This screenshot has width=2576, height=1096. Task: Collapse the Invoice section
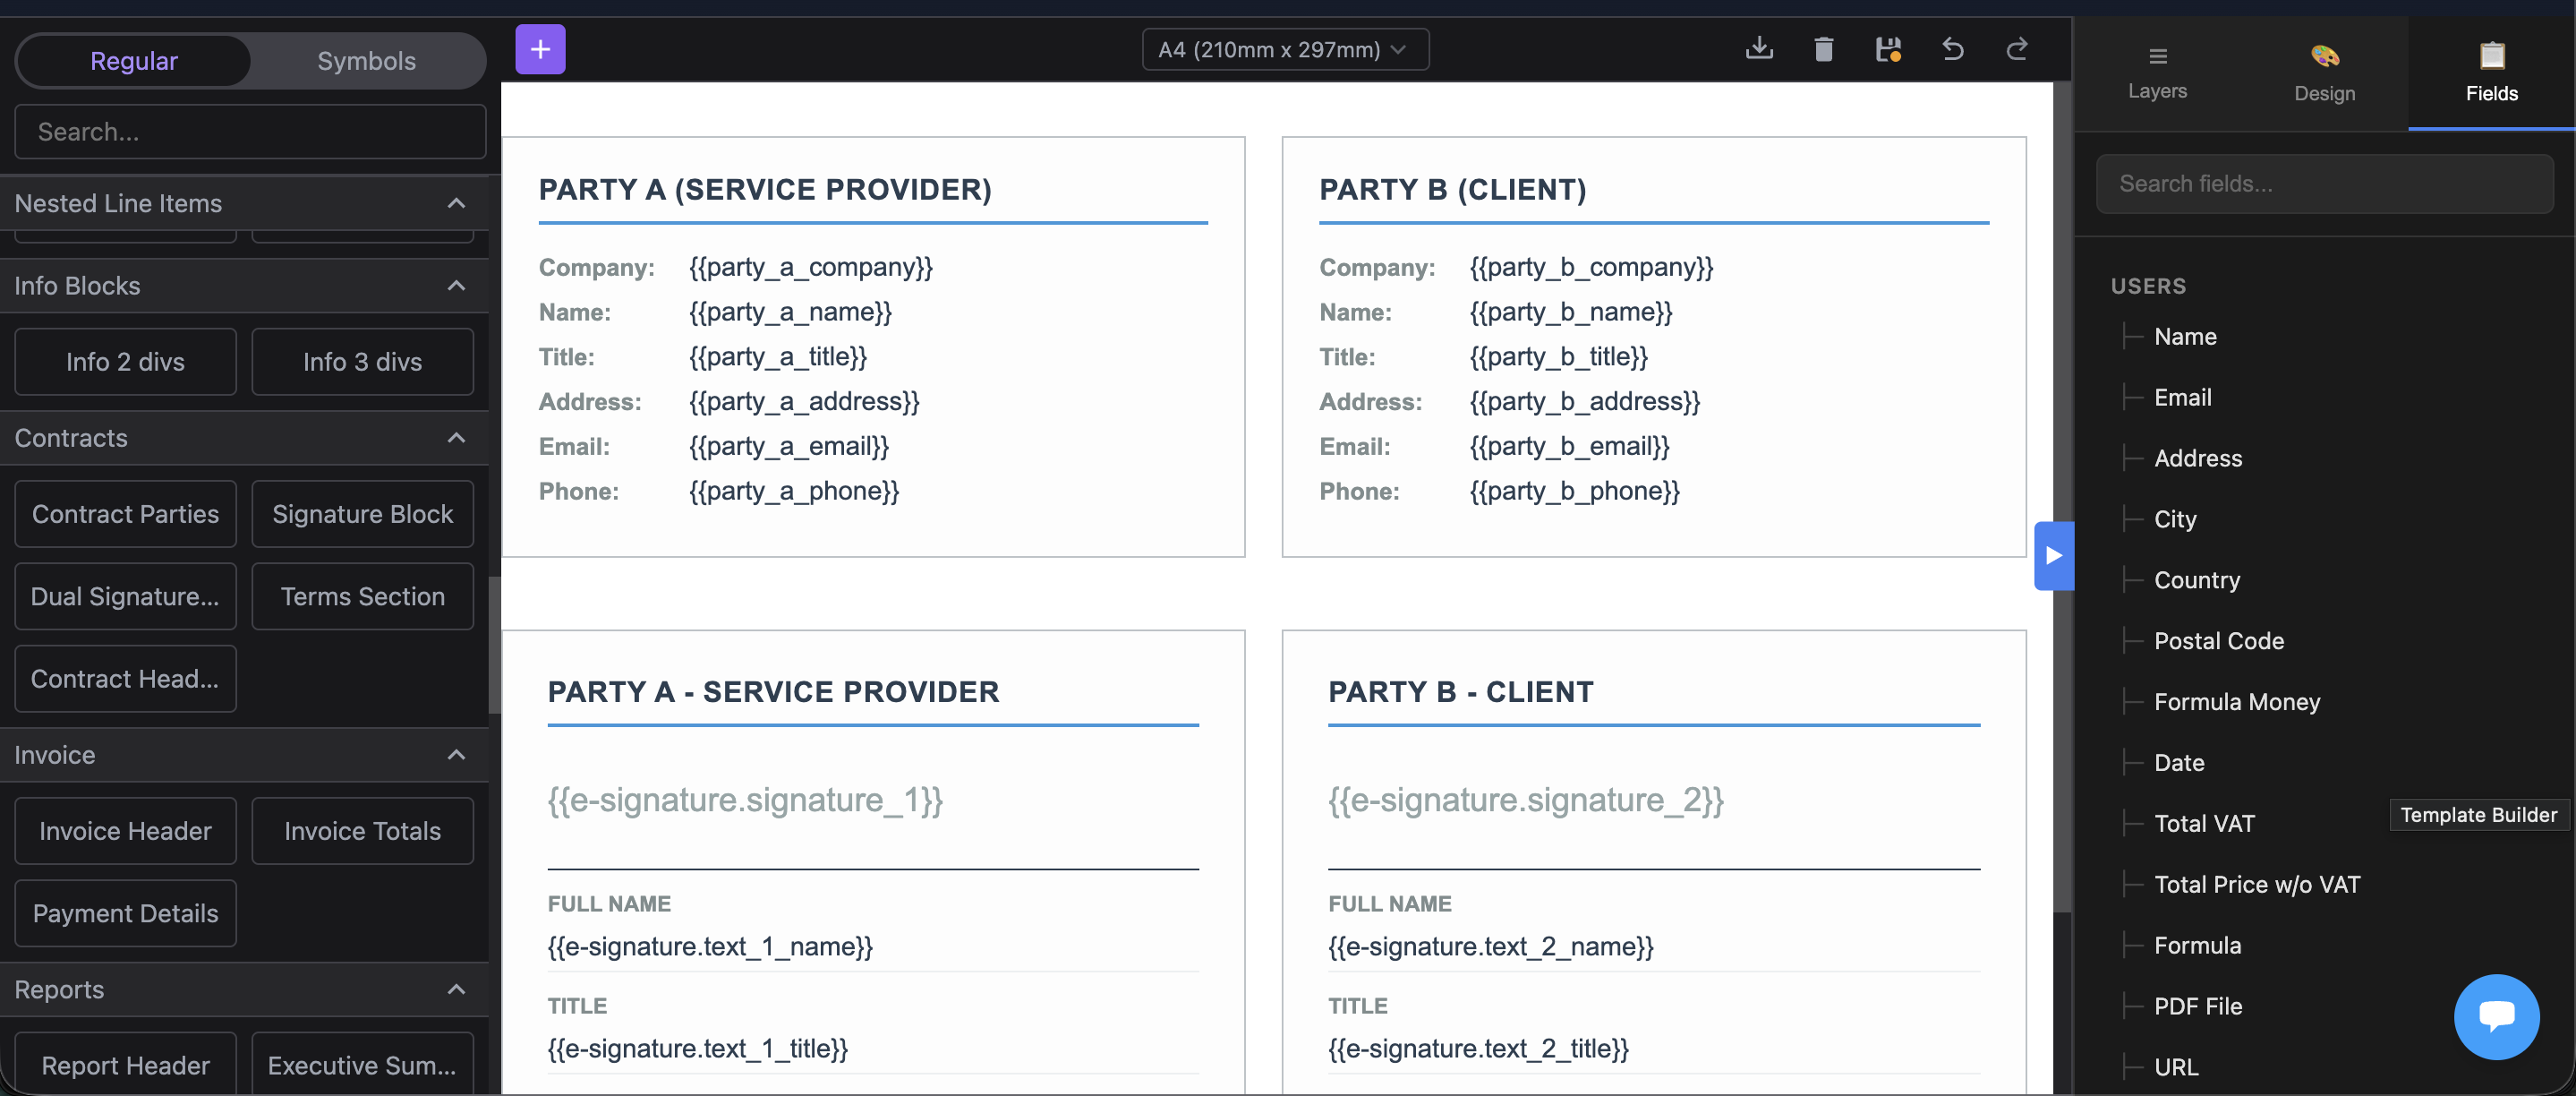tap(456, 755)
